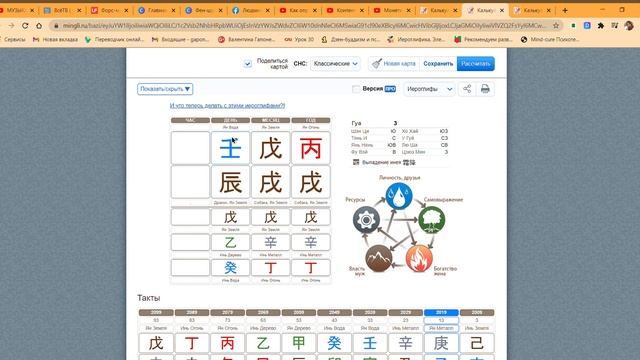Click the ЧАС pillar column header
The width and height of the screenshot is (640, 360).
pyautogui.click(x=190, y=120)
